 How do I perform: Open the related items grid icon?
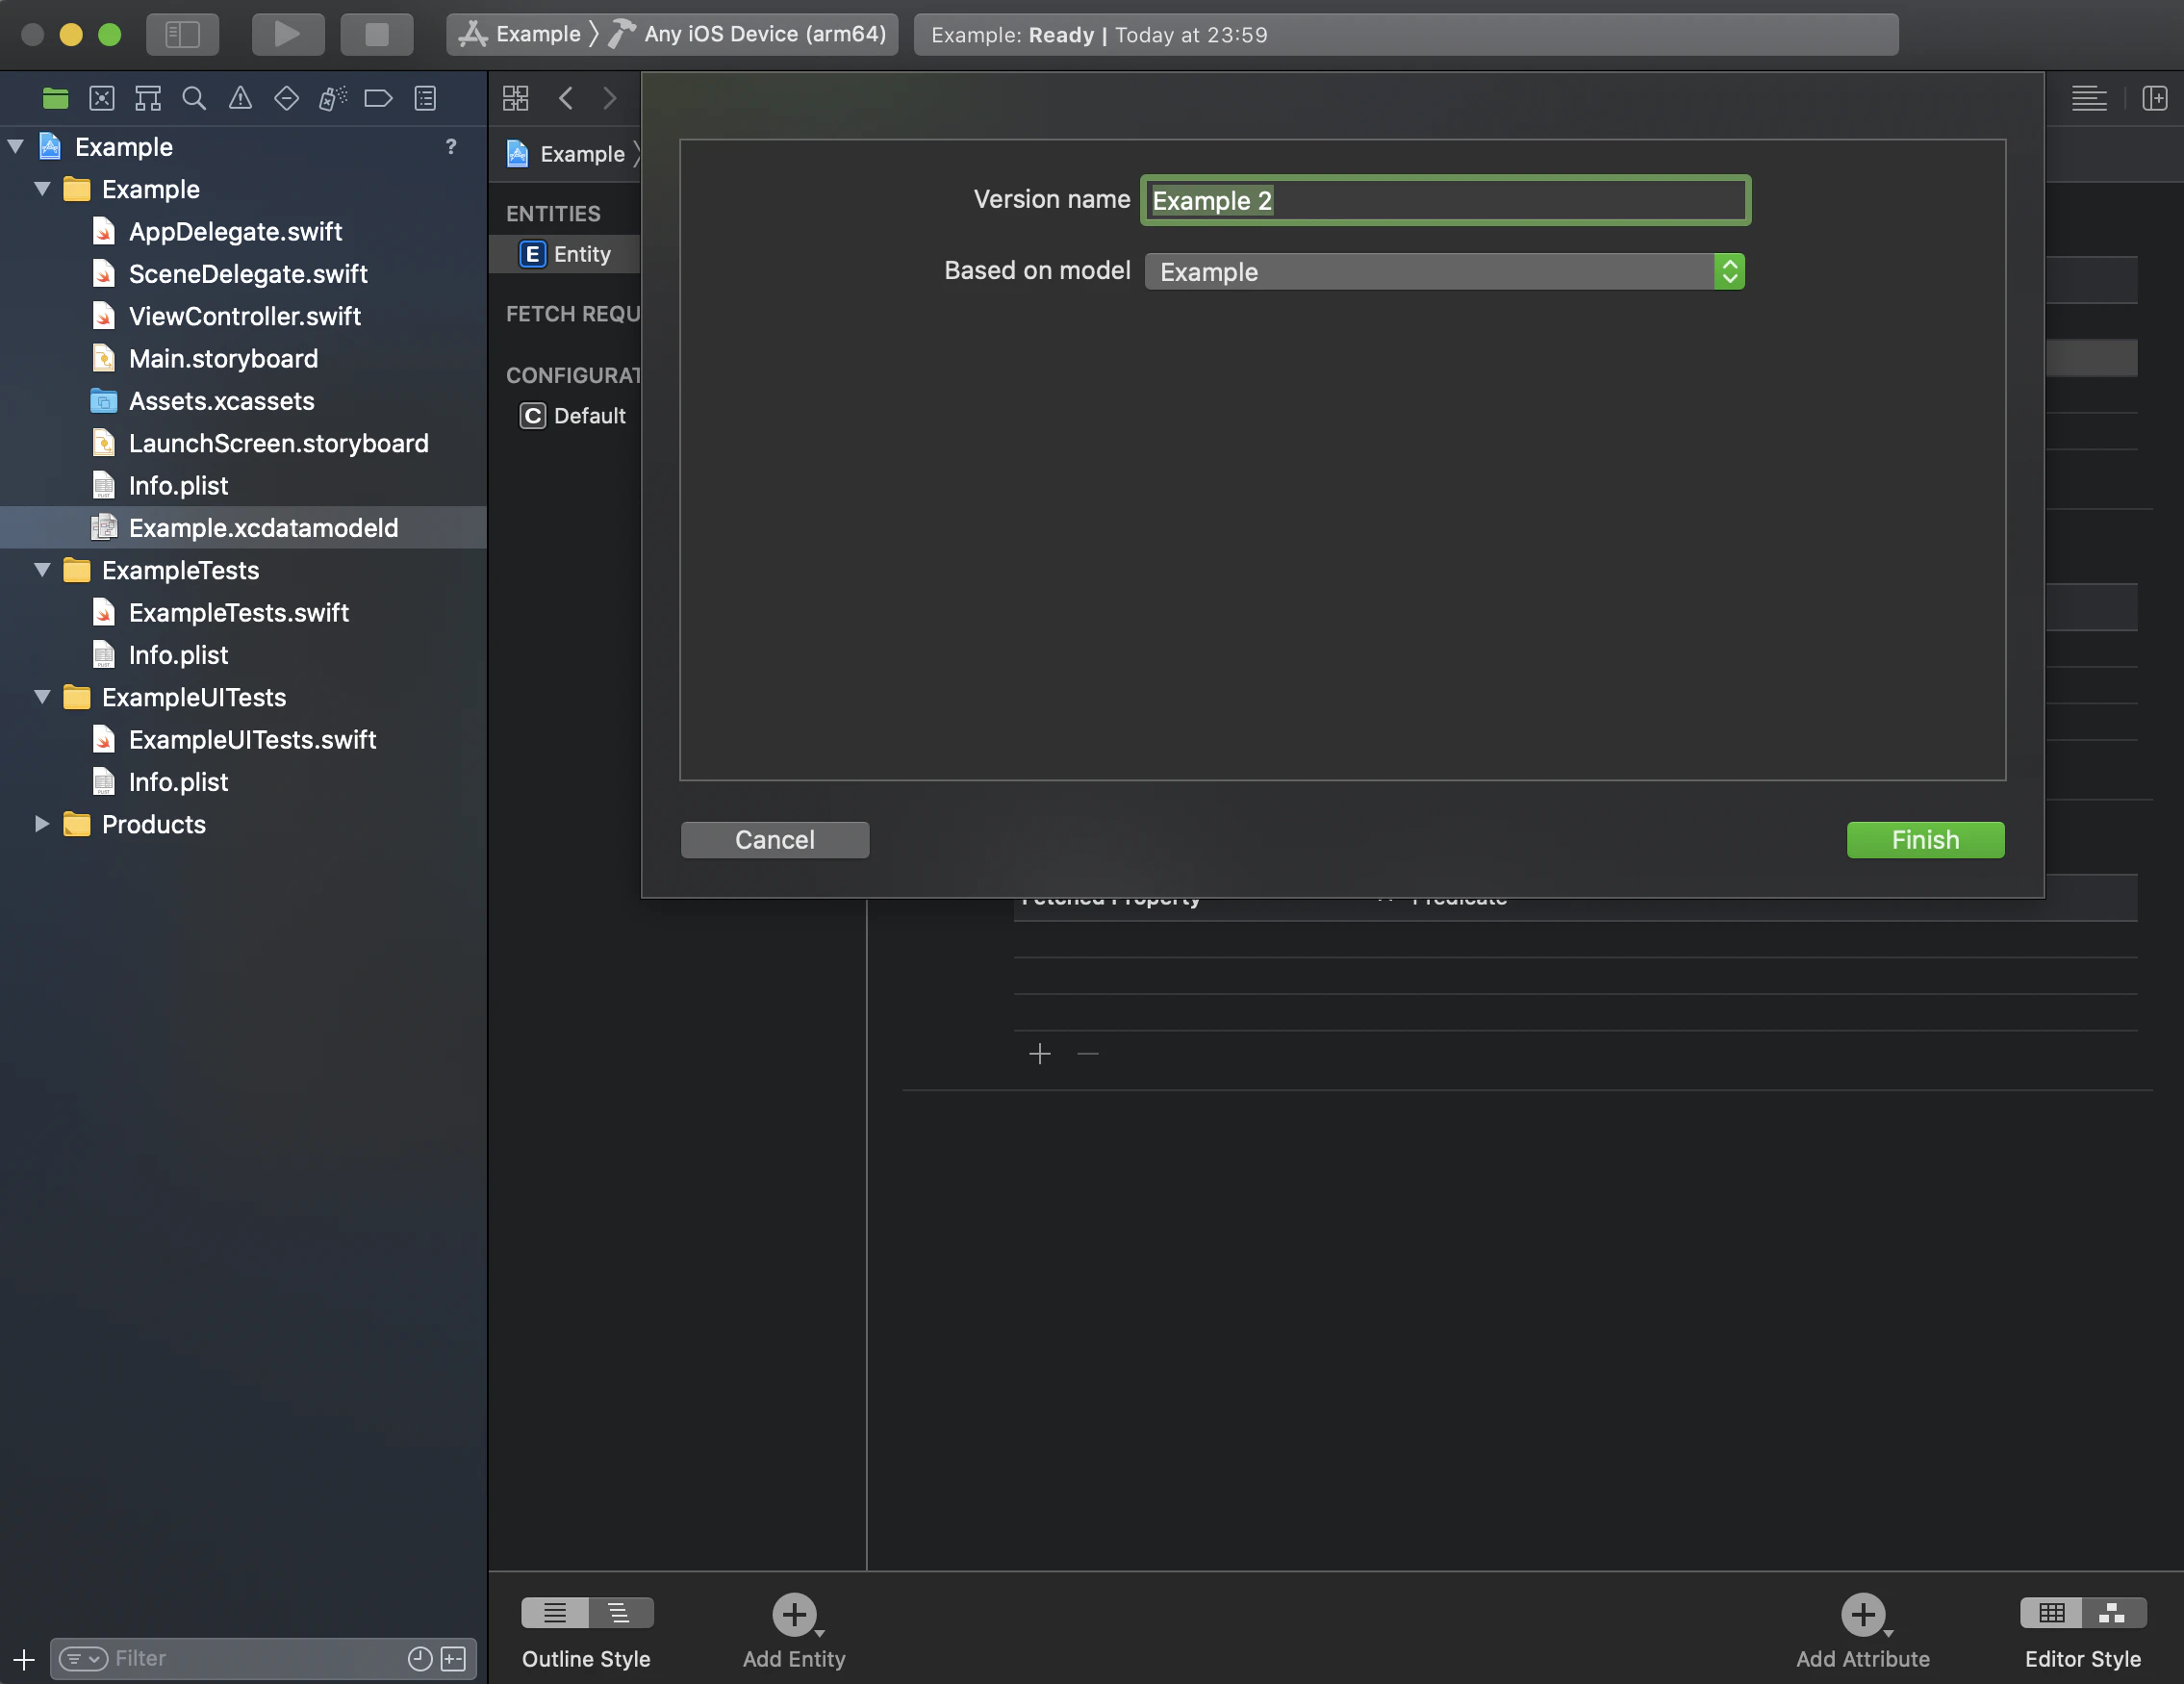coord(515,98)
